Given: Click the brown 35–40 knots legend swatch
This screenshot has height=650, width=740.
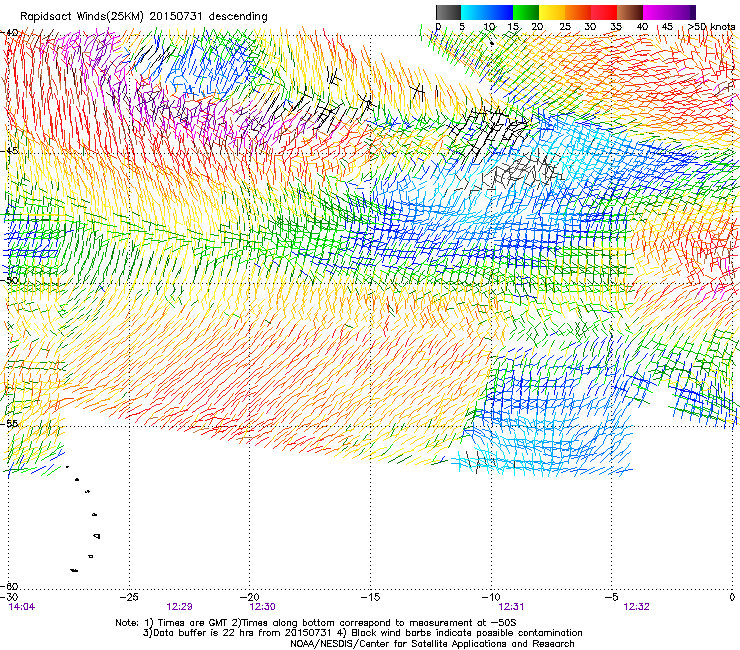Looking at the screenshot, I should (630, 12).
